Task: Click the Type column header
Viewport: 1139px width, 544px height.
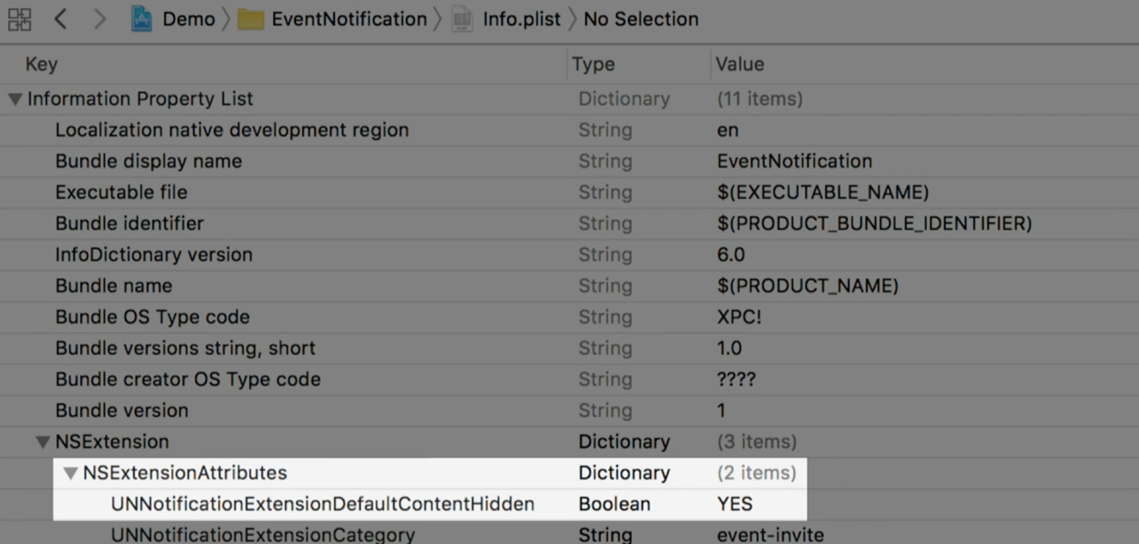Action: point(593,64)
